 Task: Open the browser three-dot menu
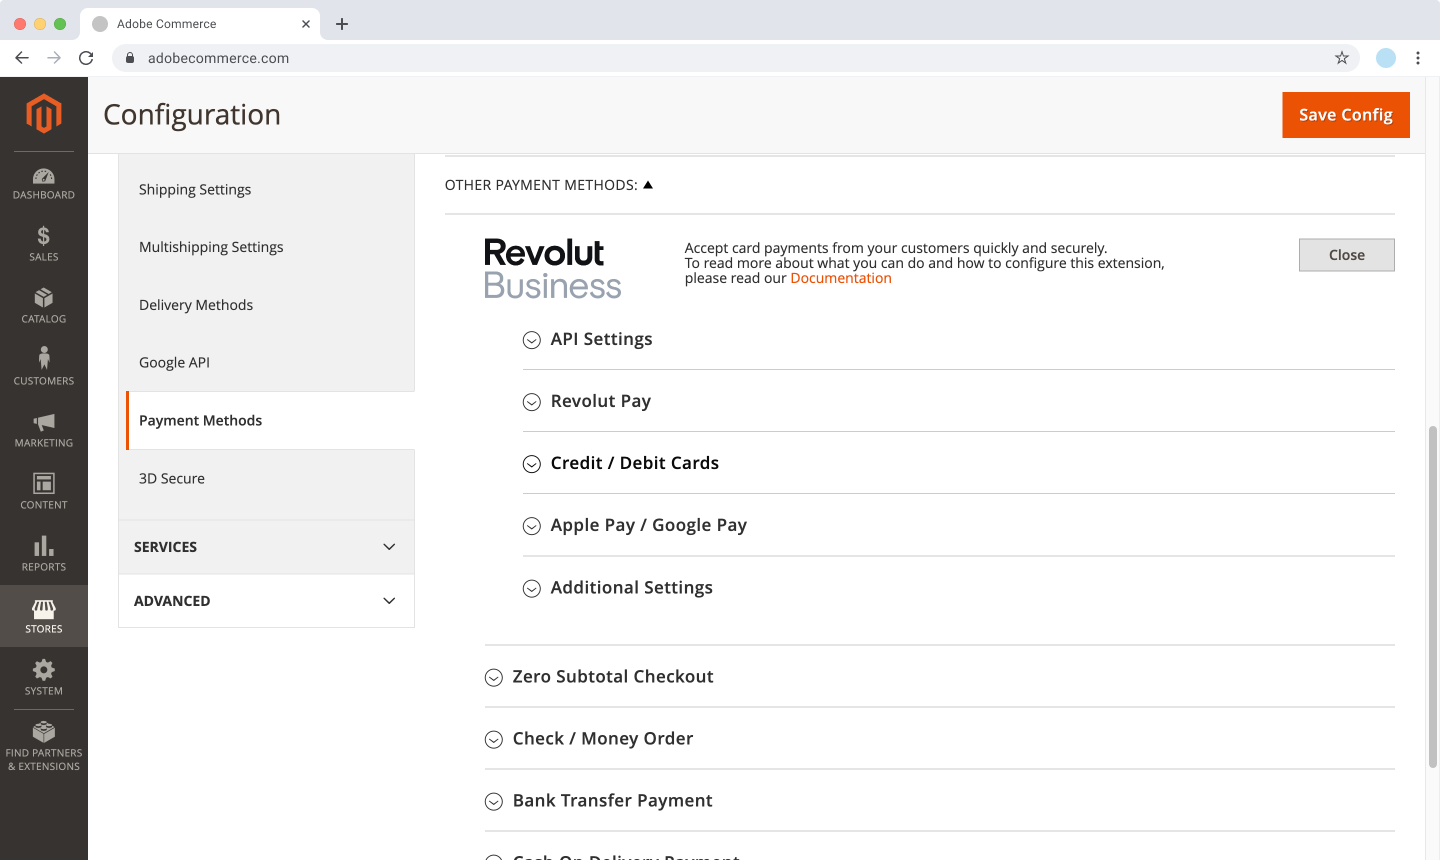(1418, 58)
